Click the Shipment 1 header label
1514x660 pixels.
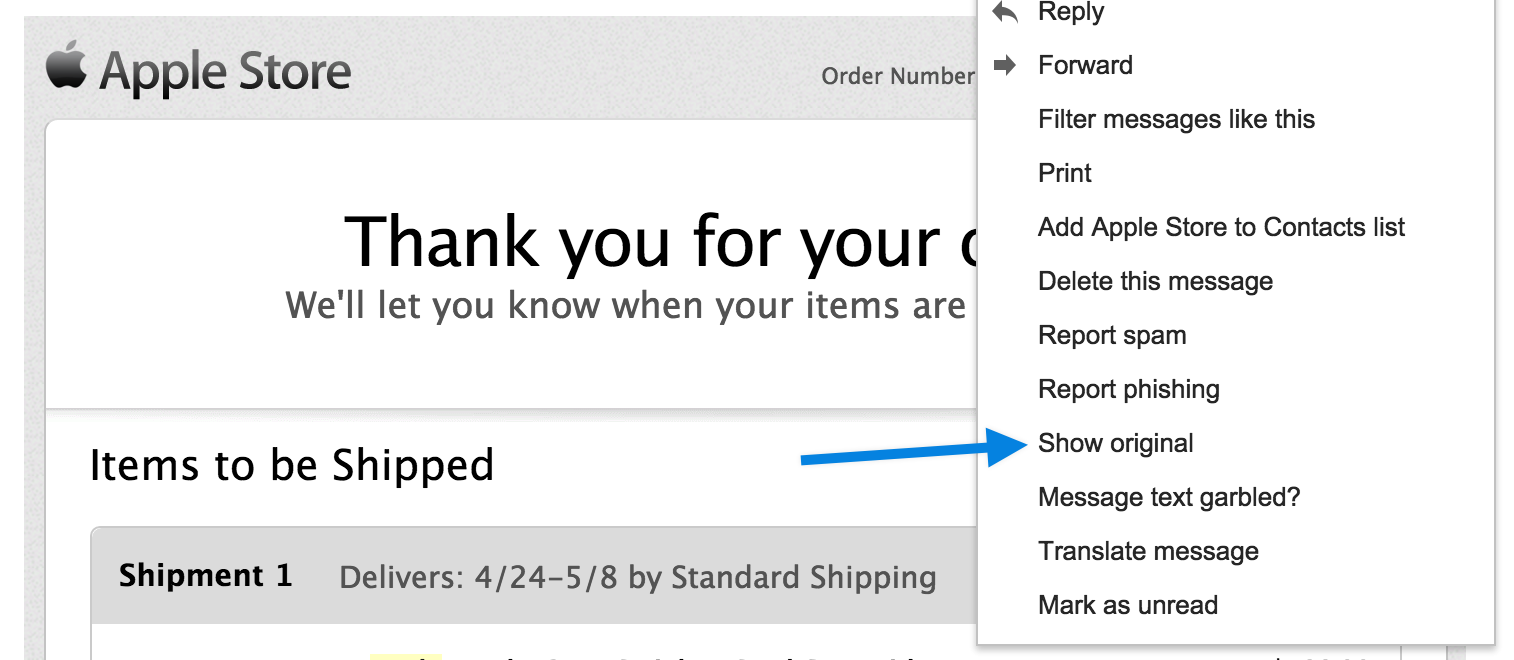pyautogui.click(x=205, y=576)
